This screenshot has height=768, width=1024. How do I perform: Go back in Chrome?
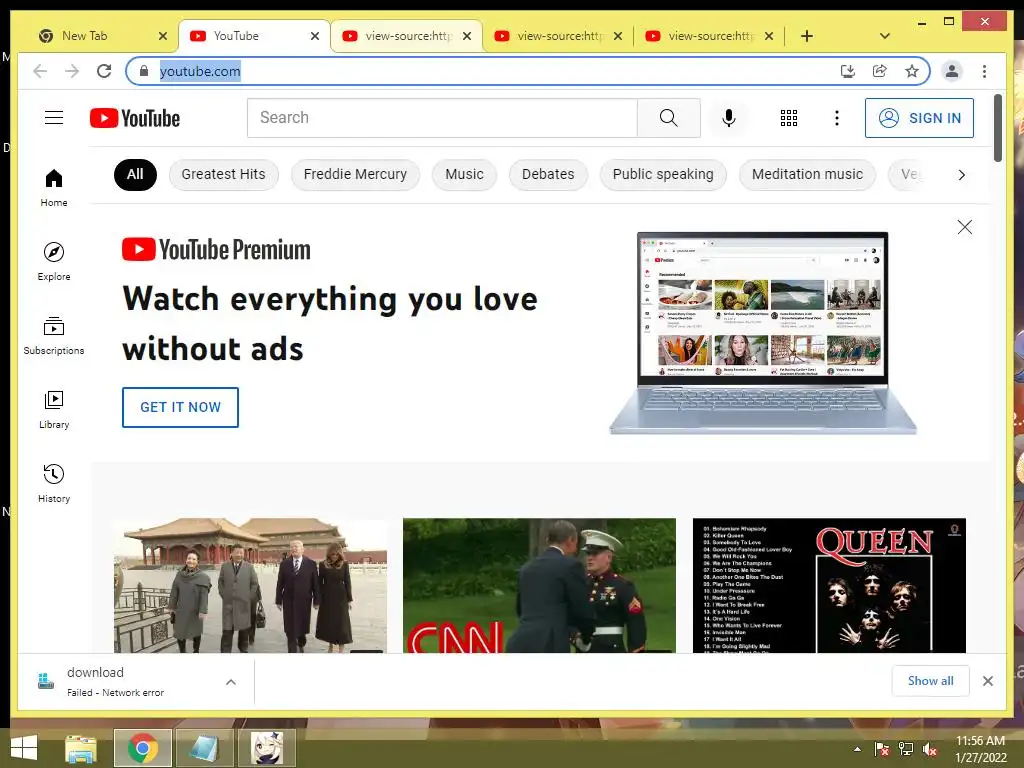click(40, 71)
